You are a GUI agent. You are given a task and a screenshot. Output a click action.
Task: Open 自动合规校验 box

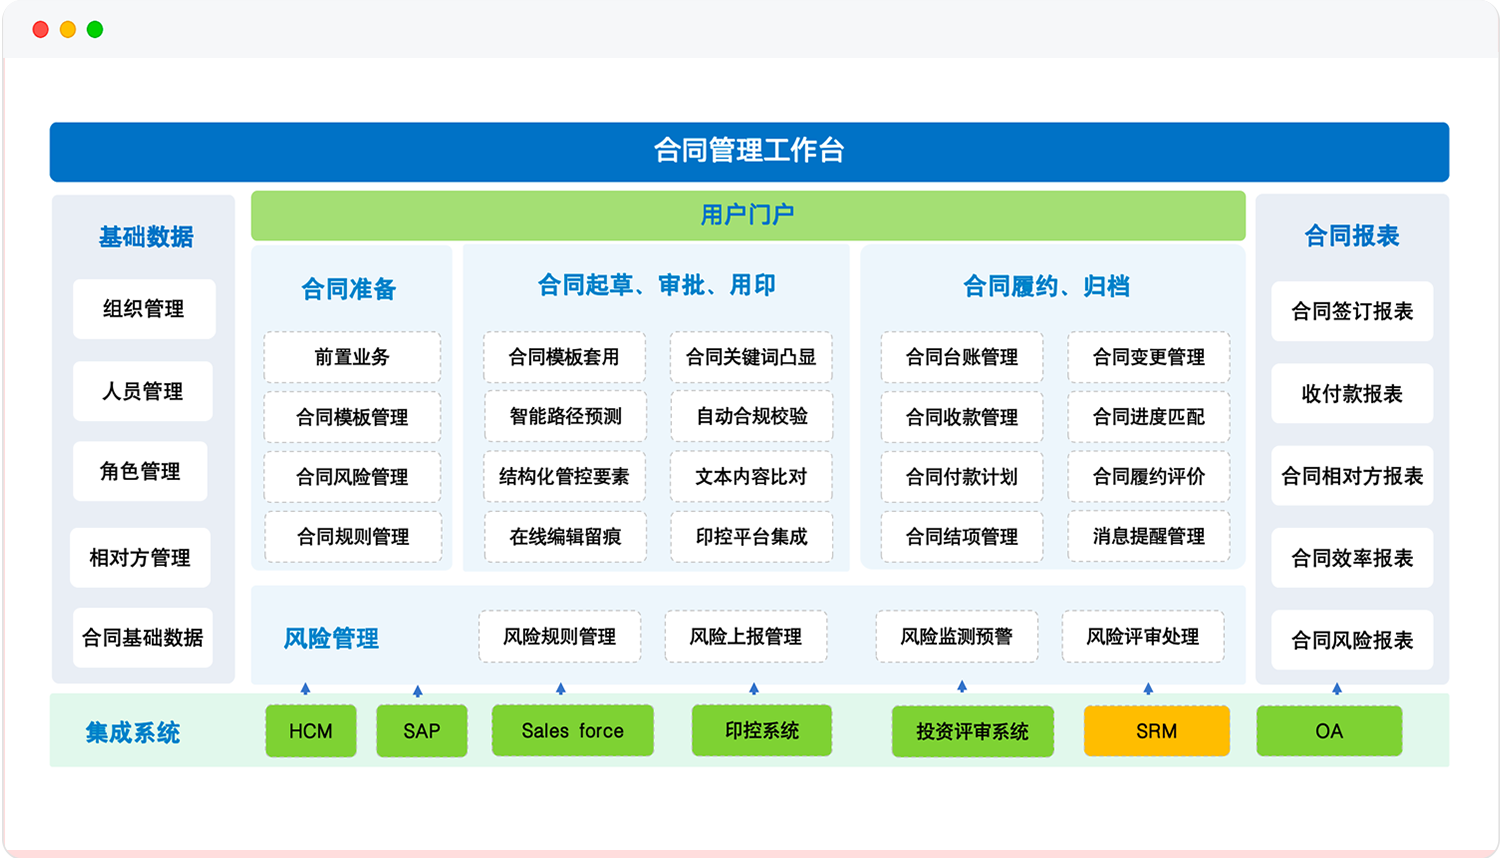[x=752, y=416]
